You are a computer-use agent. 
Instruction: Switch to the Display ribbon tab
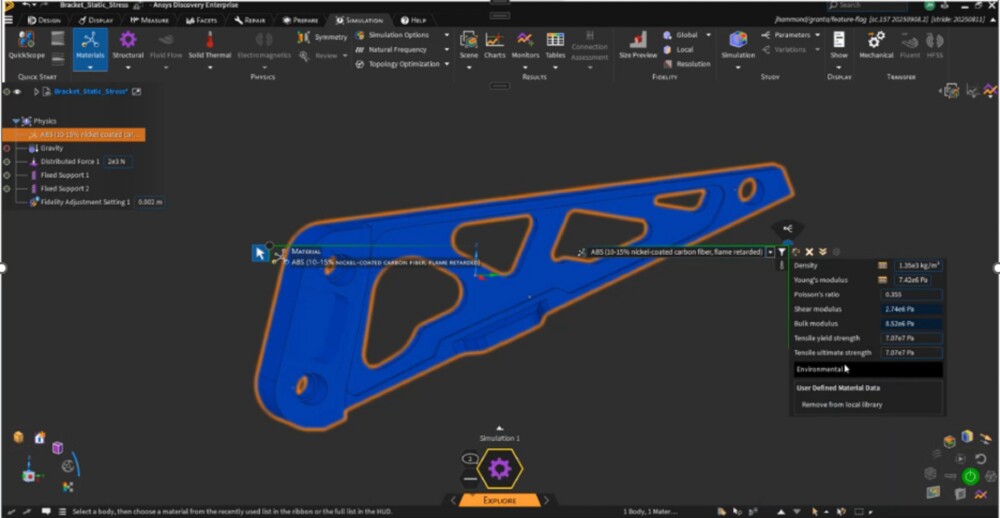pos(96,20)
